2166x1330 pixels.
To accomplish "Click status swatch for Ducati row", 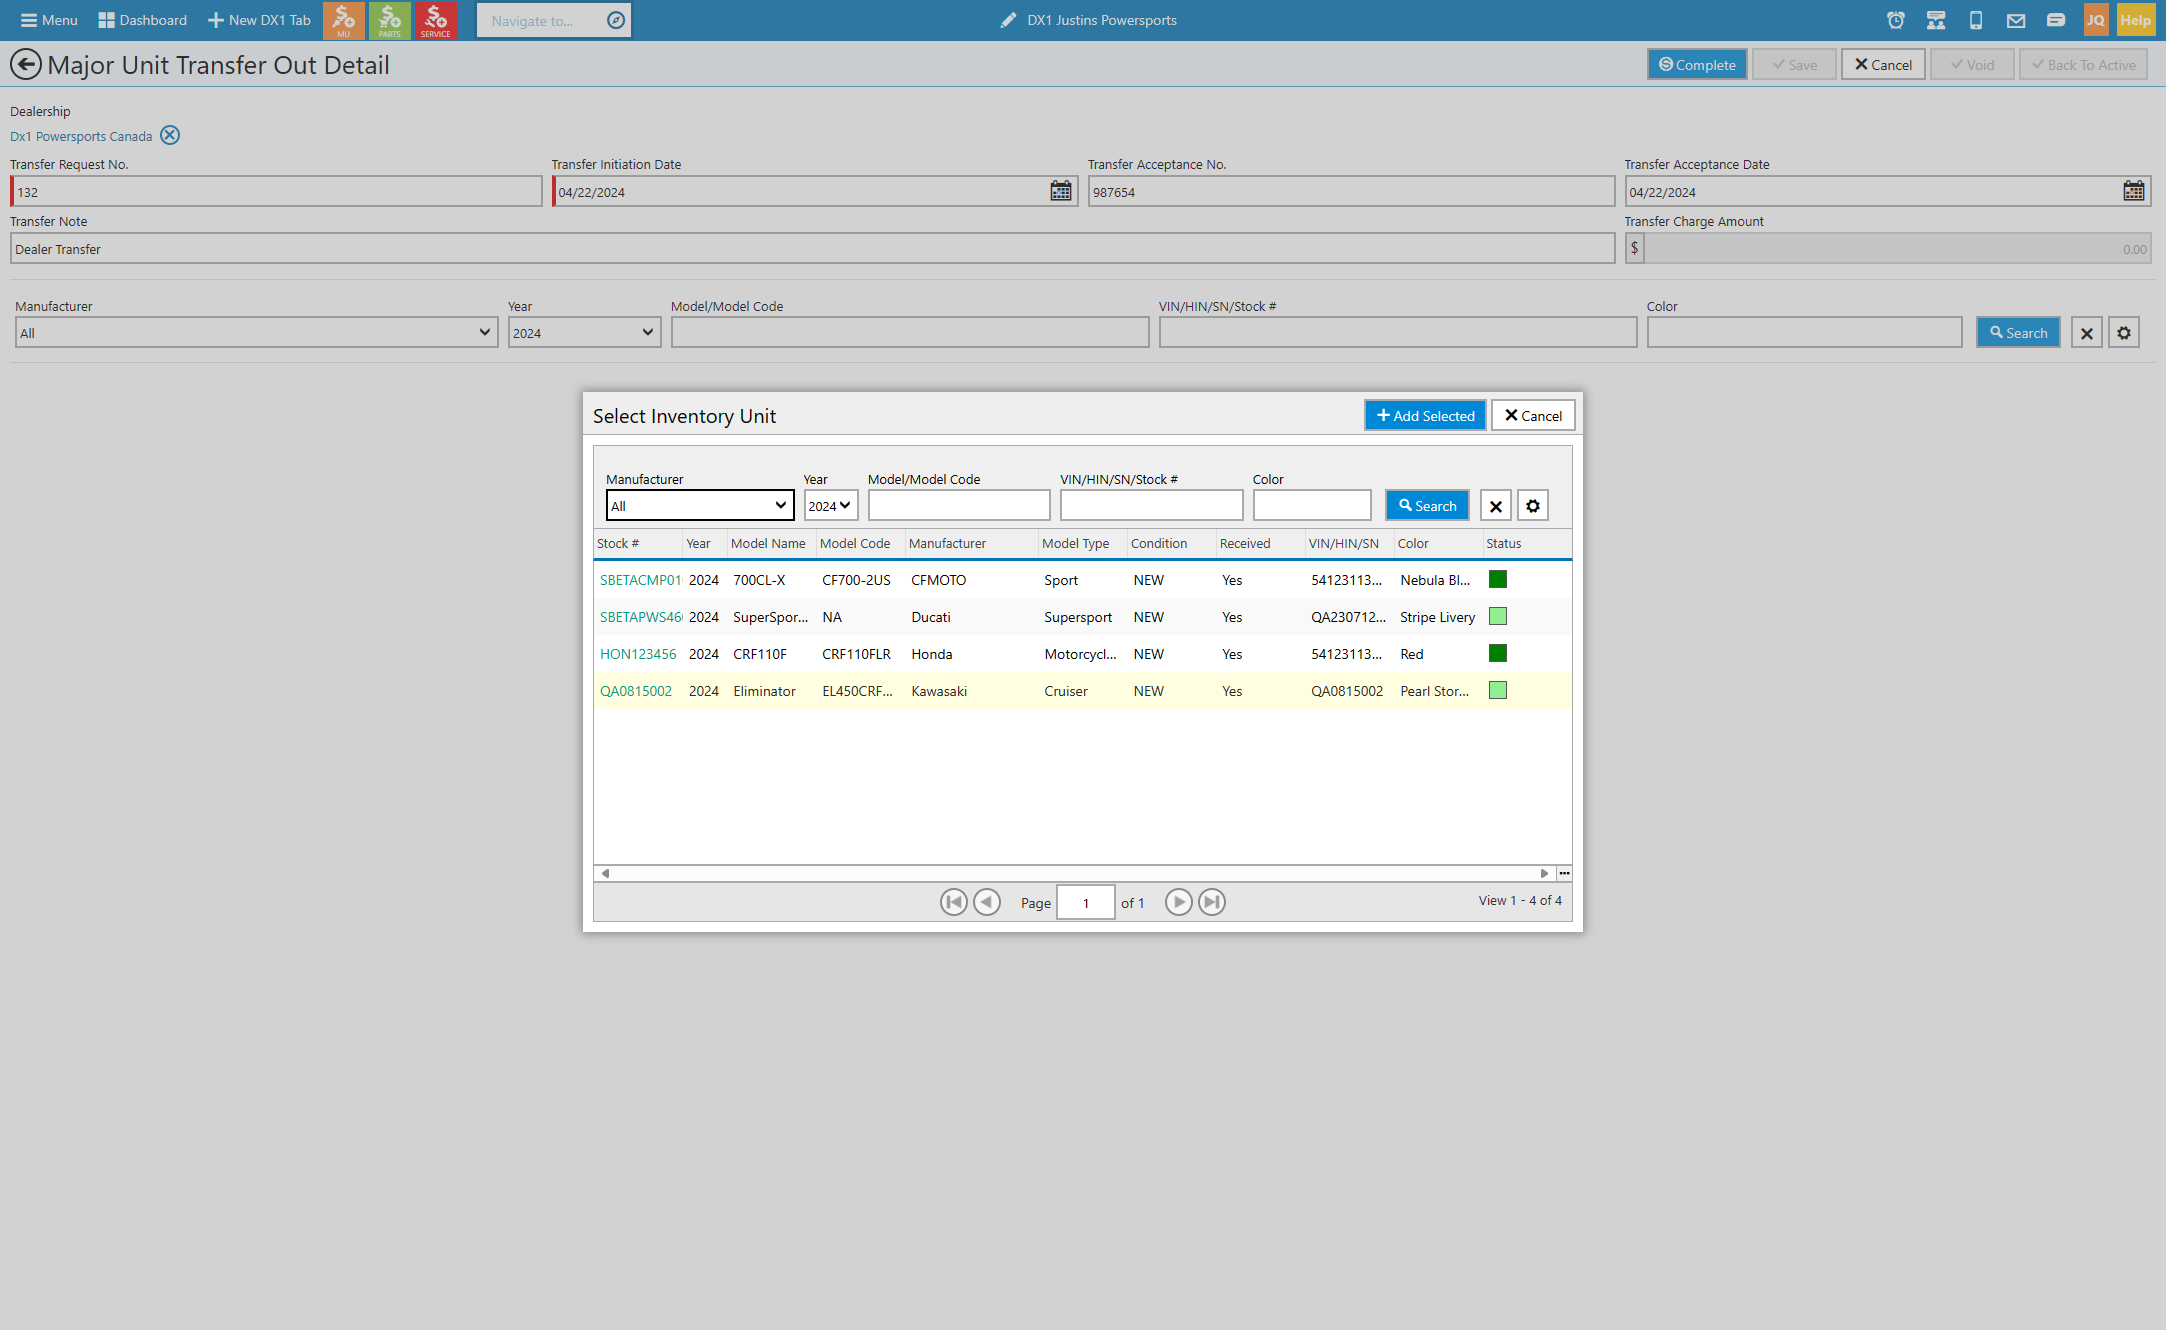I will (x=1498, y=616).
